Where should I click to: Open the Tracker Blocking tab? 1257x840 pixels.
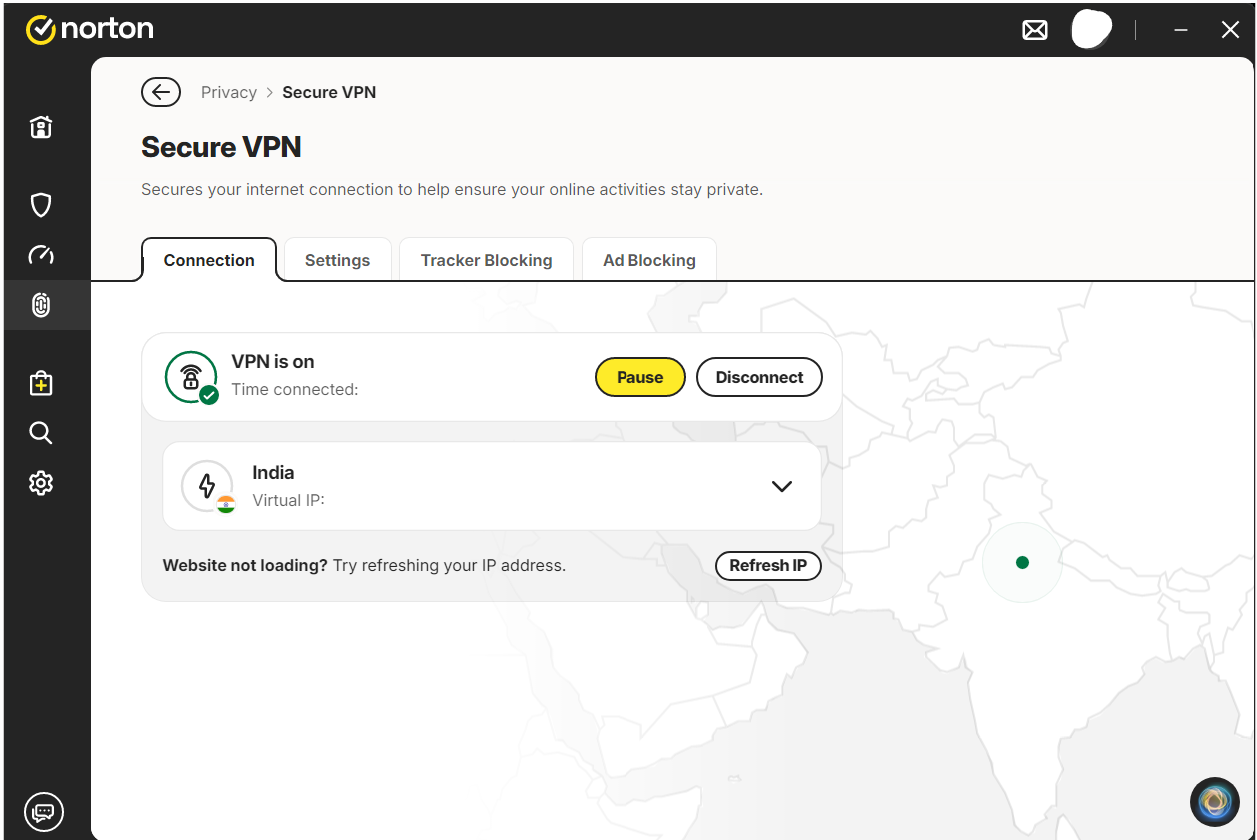pyautogui.click(x=486, y=260)
